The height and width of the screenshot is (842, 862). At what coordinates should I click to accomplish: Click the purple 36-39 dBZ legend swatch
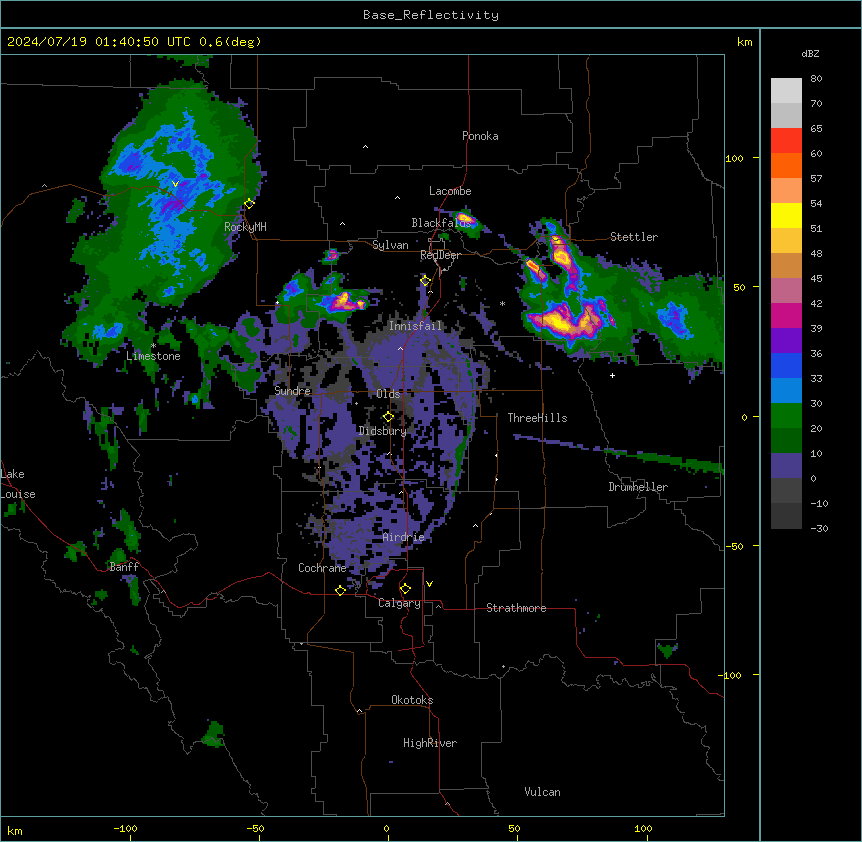tap(786, 341)
